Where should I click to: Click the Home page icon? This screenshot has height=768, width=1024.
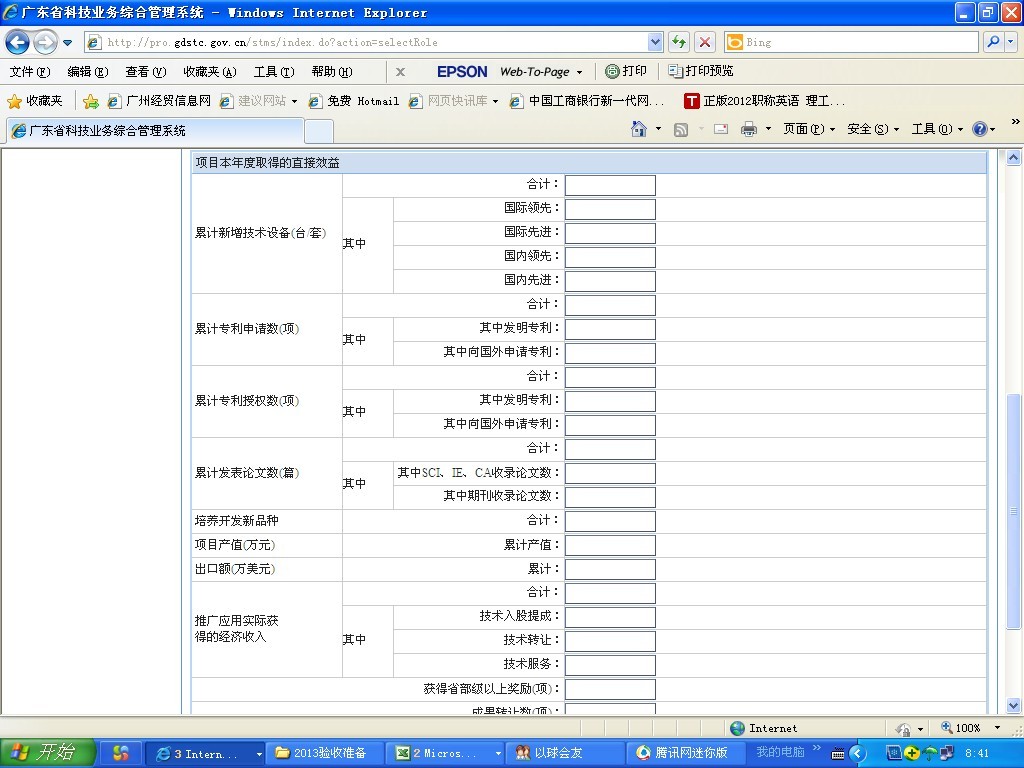pyautogui.click(x=639, y=129)
